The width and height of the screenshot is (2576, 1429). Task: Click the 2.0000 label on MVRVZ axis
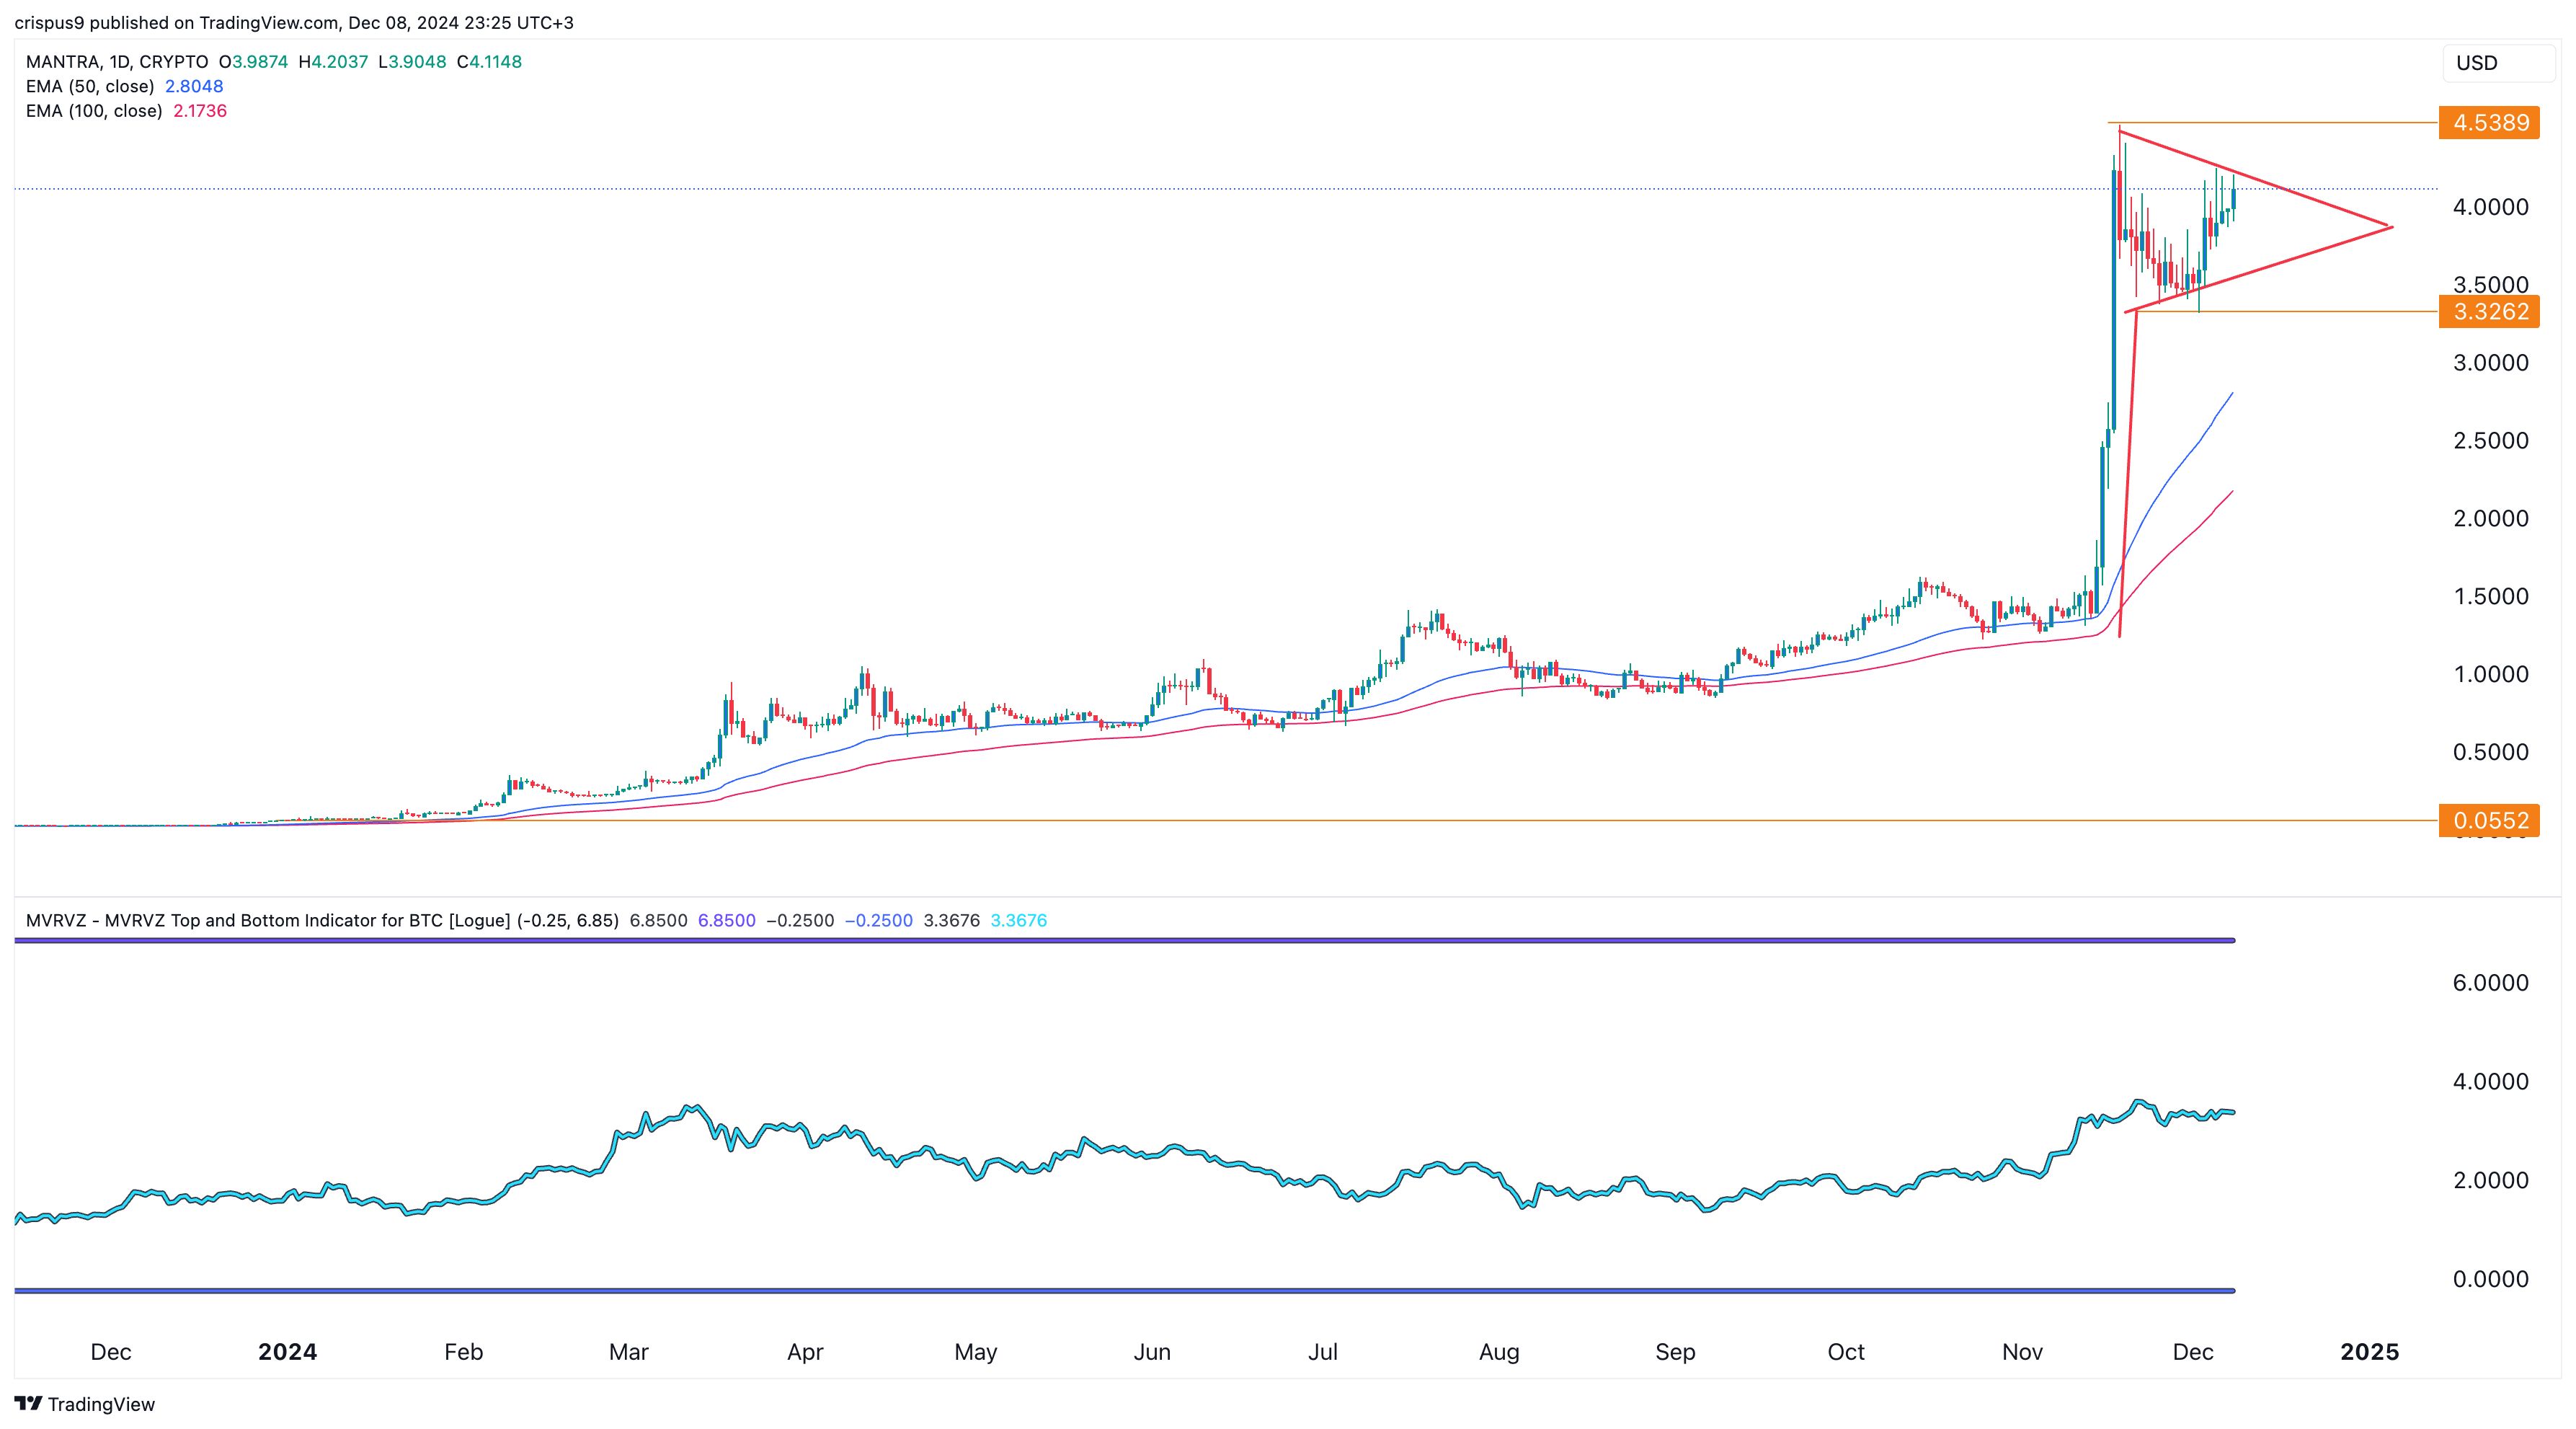[2490, 1180]
